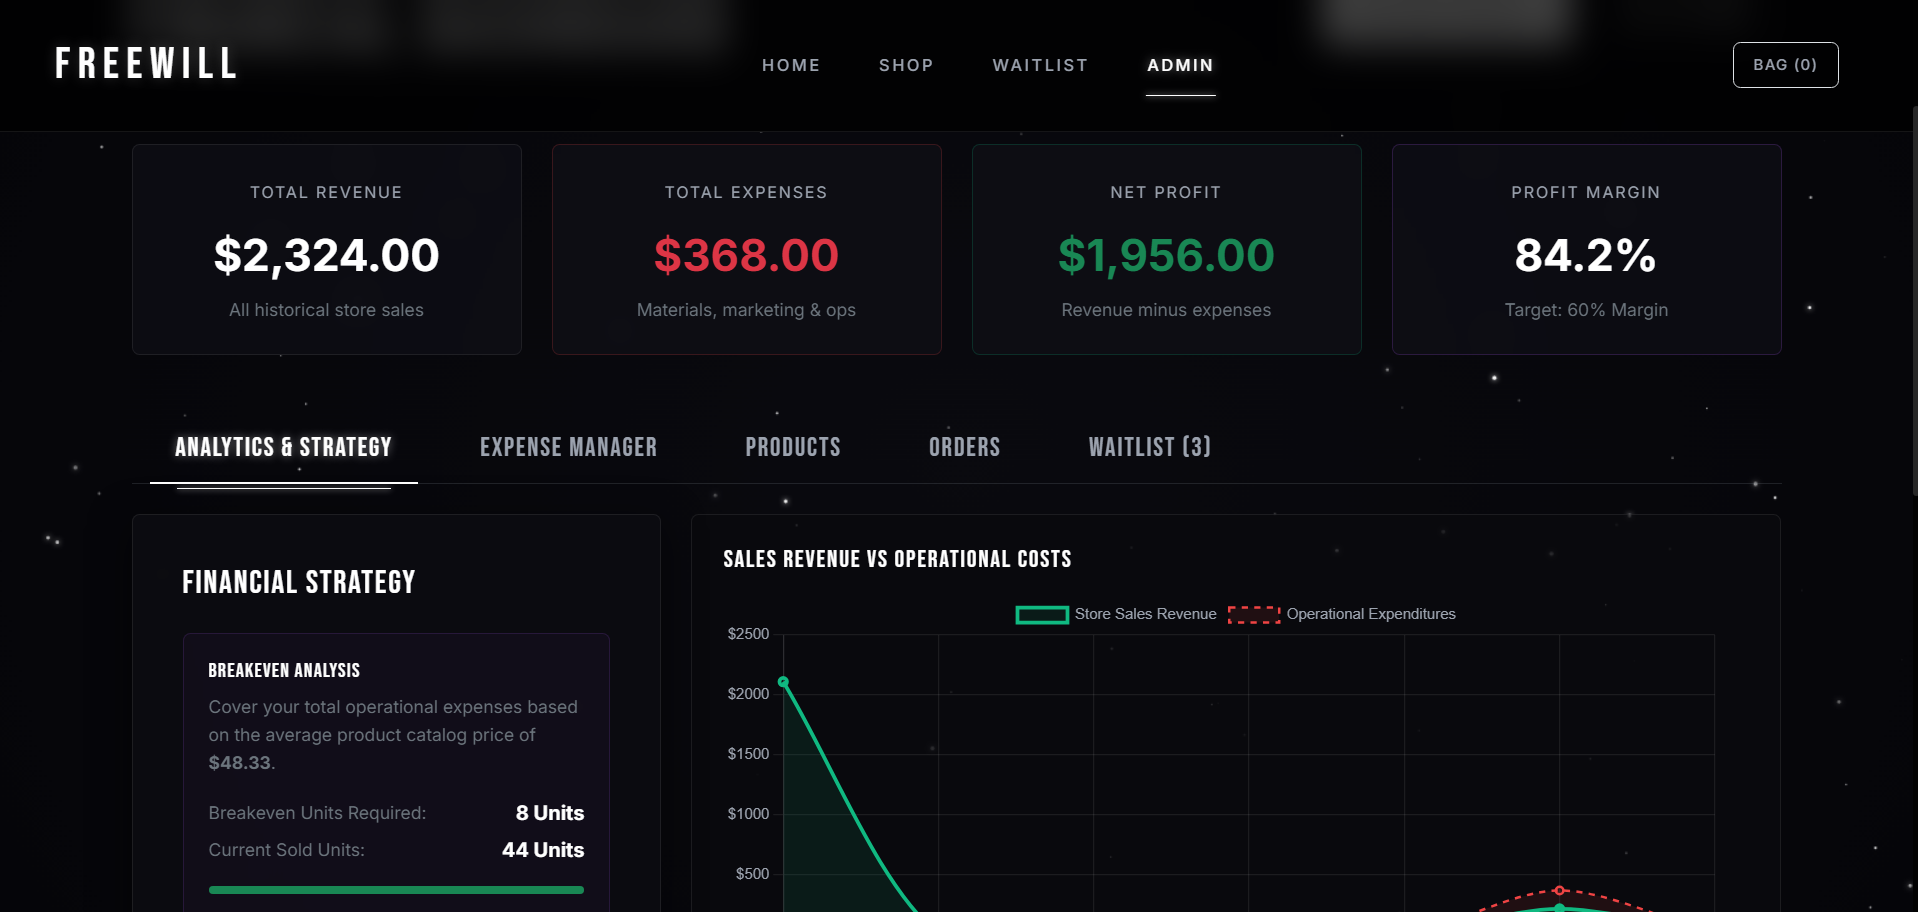The width and height of the screenshot is (1918, 912).
Task: Open the WAITLIST nav link in header
Action: [1040, 65]
